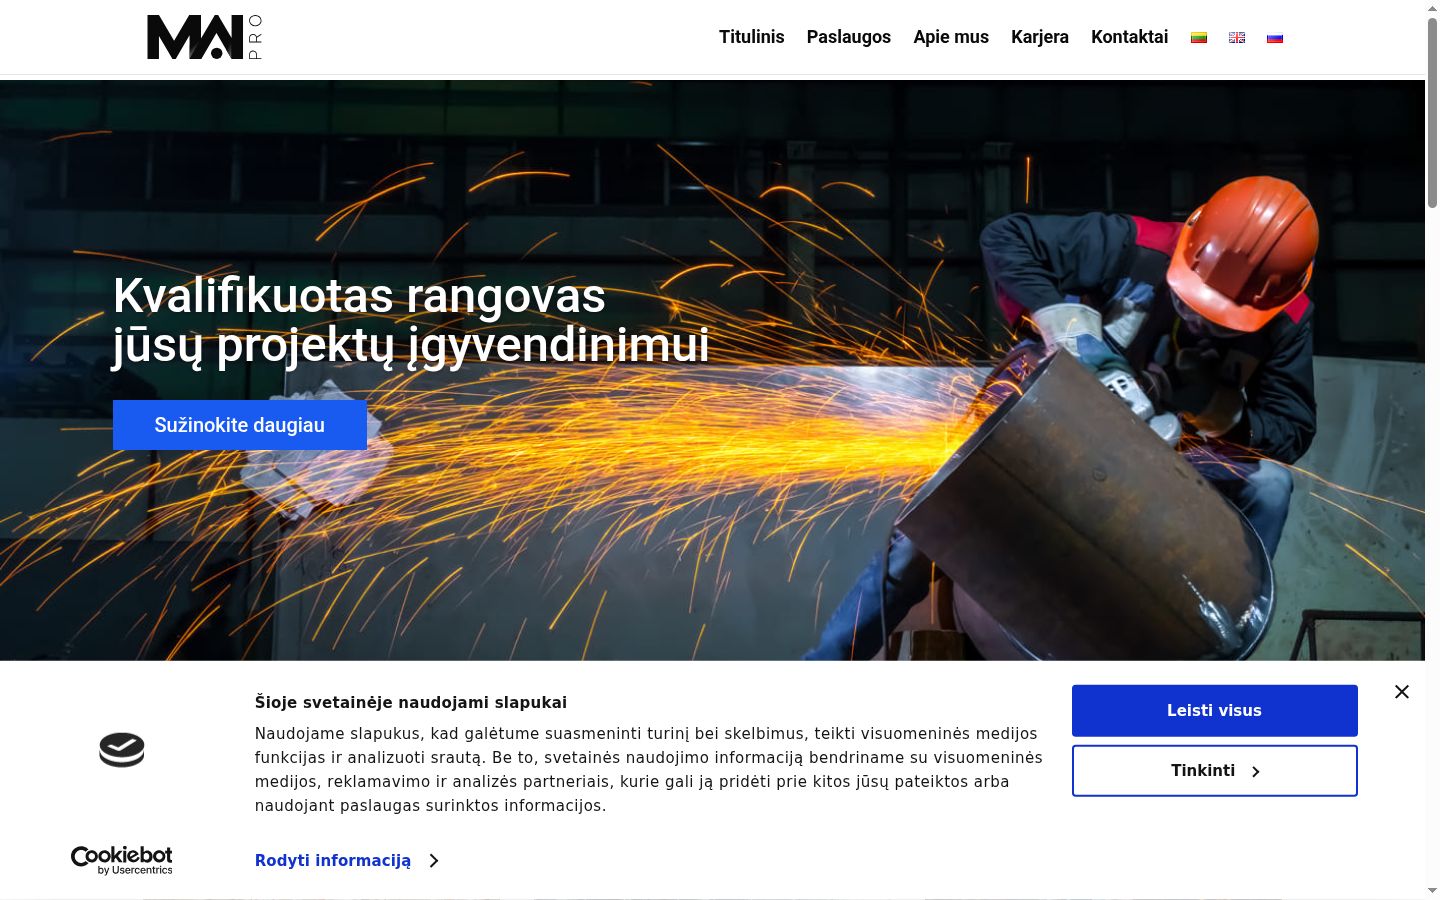Click the scrollbar up arrow

1432,8
